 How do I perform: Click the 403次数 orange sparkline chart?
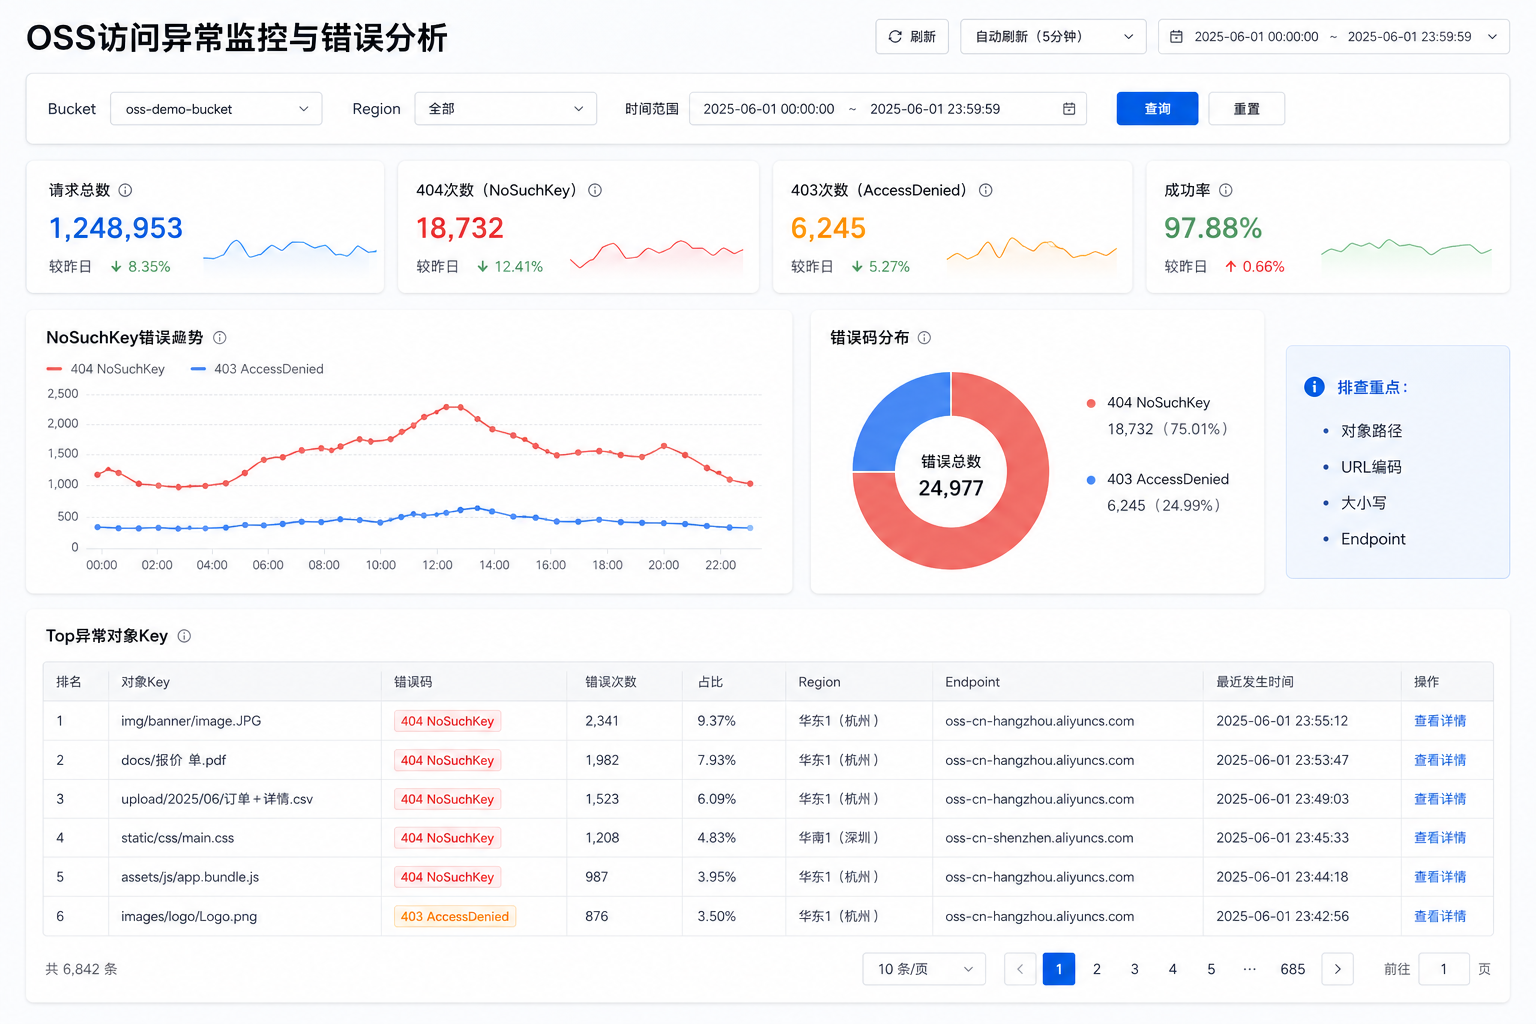(x=1031, y=250)
